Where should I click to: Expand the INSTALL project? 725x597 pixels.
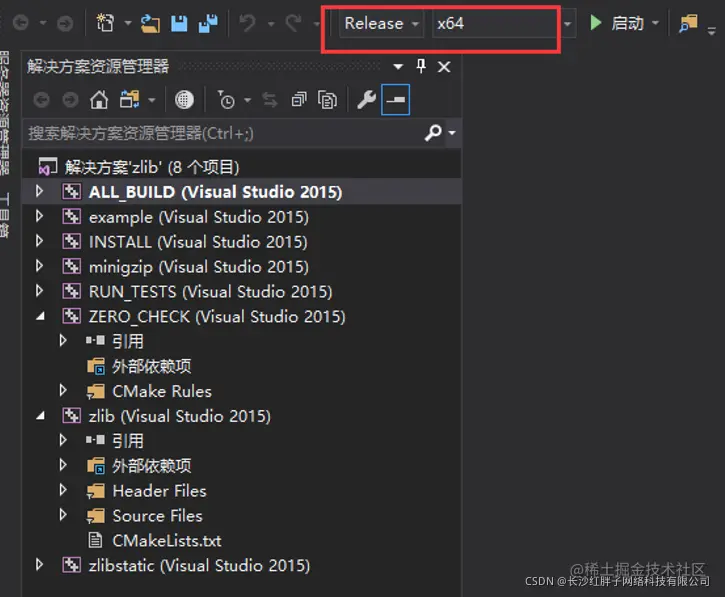39,241
